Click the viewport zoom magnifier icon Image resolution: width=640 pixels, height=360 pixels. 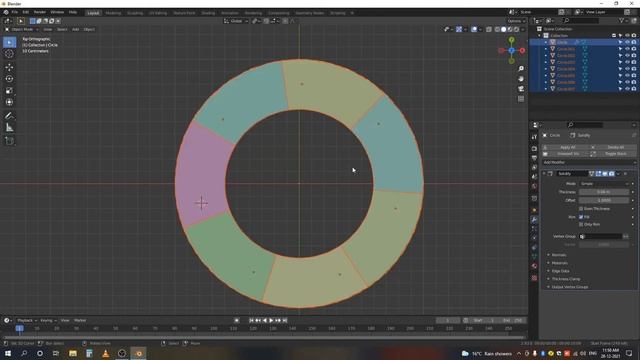coord(521,69)
